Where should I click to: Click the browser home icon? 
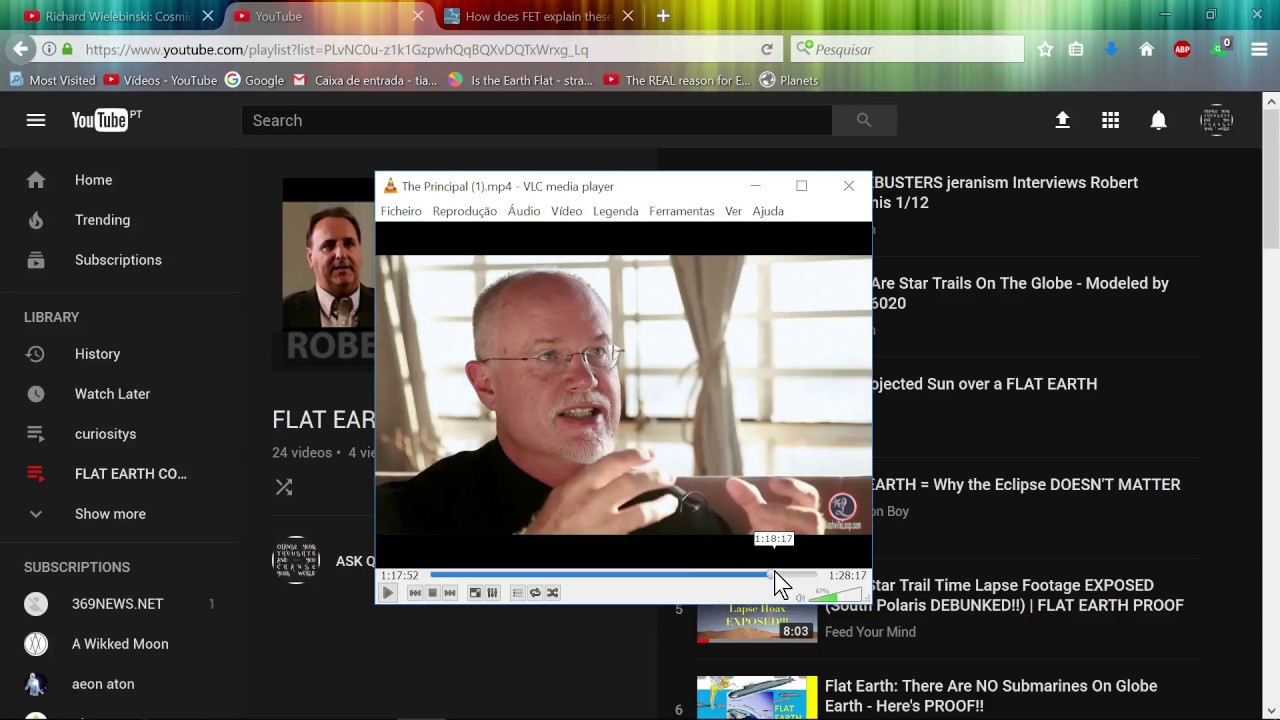coord(1147,49)
